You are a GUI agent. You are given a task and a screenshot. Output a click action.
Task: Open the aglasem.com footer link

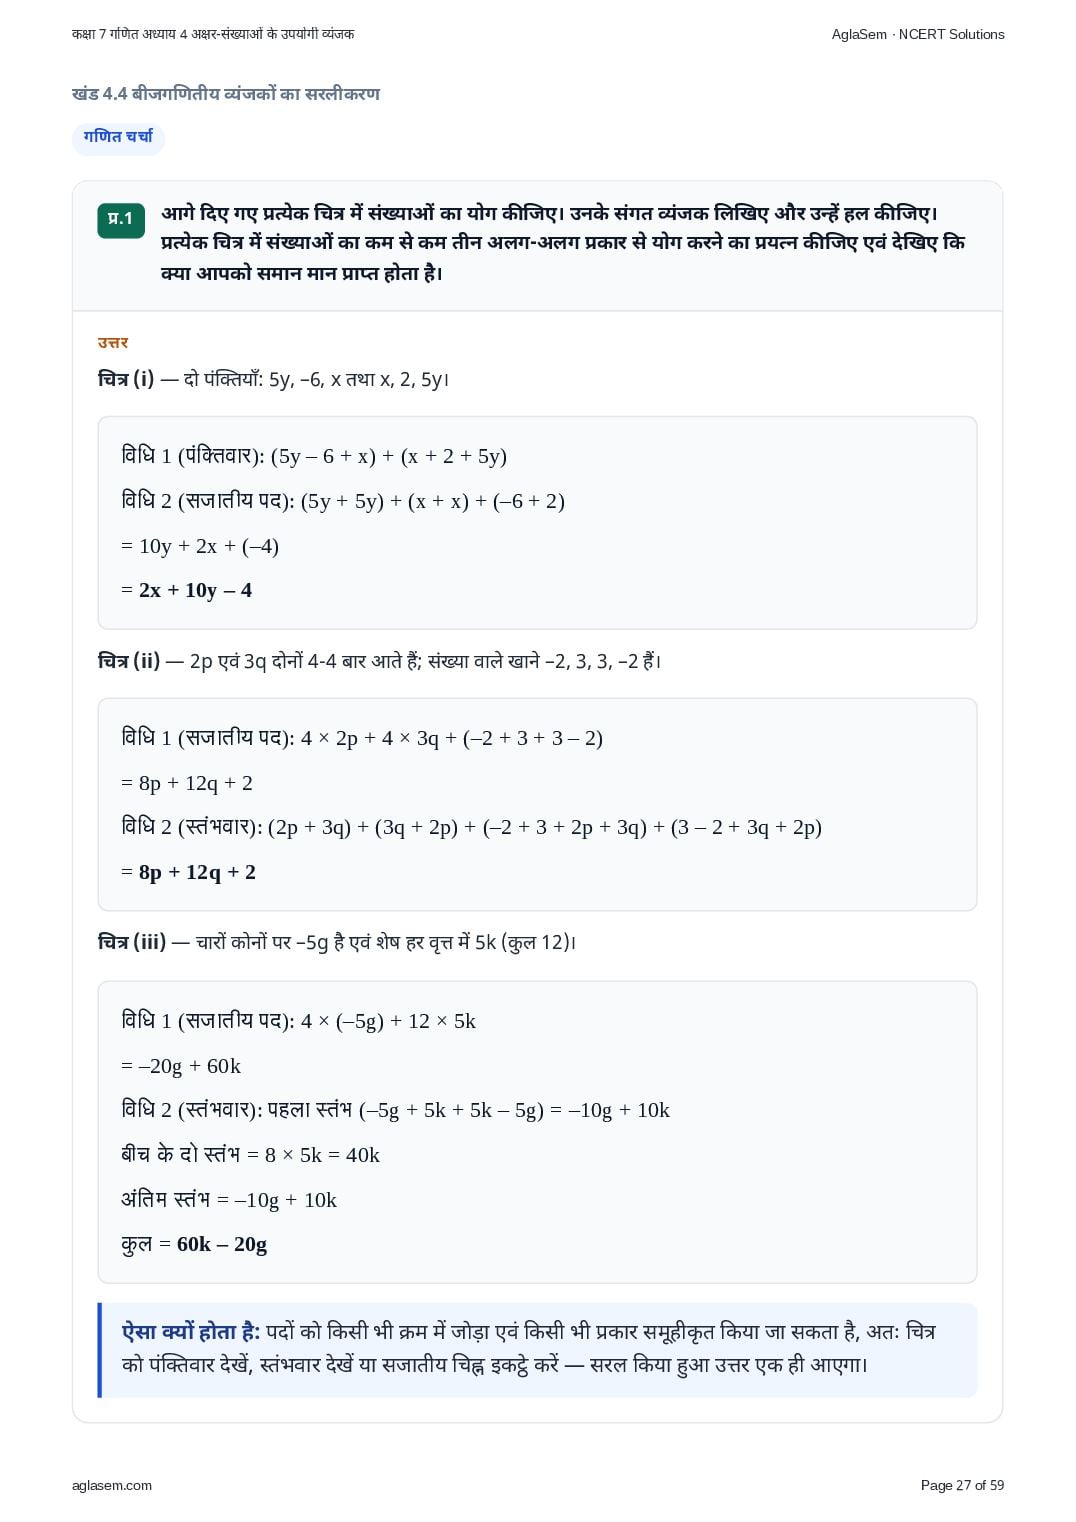(x=112, y=1485)
